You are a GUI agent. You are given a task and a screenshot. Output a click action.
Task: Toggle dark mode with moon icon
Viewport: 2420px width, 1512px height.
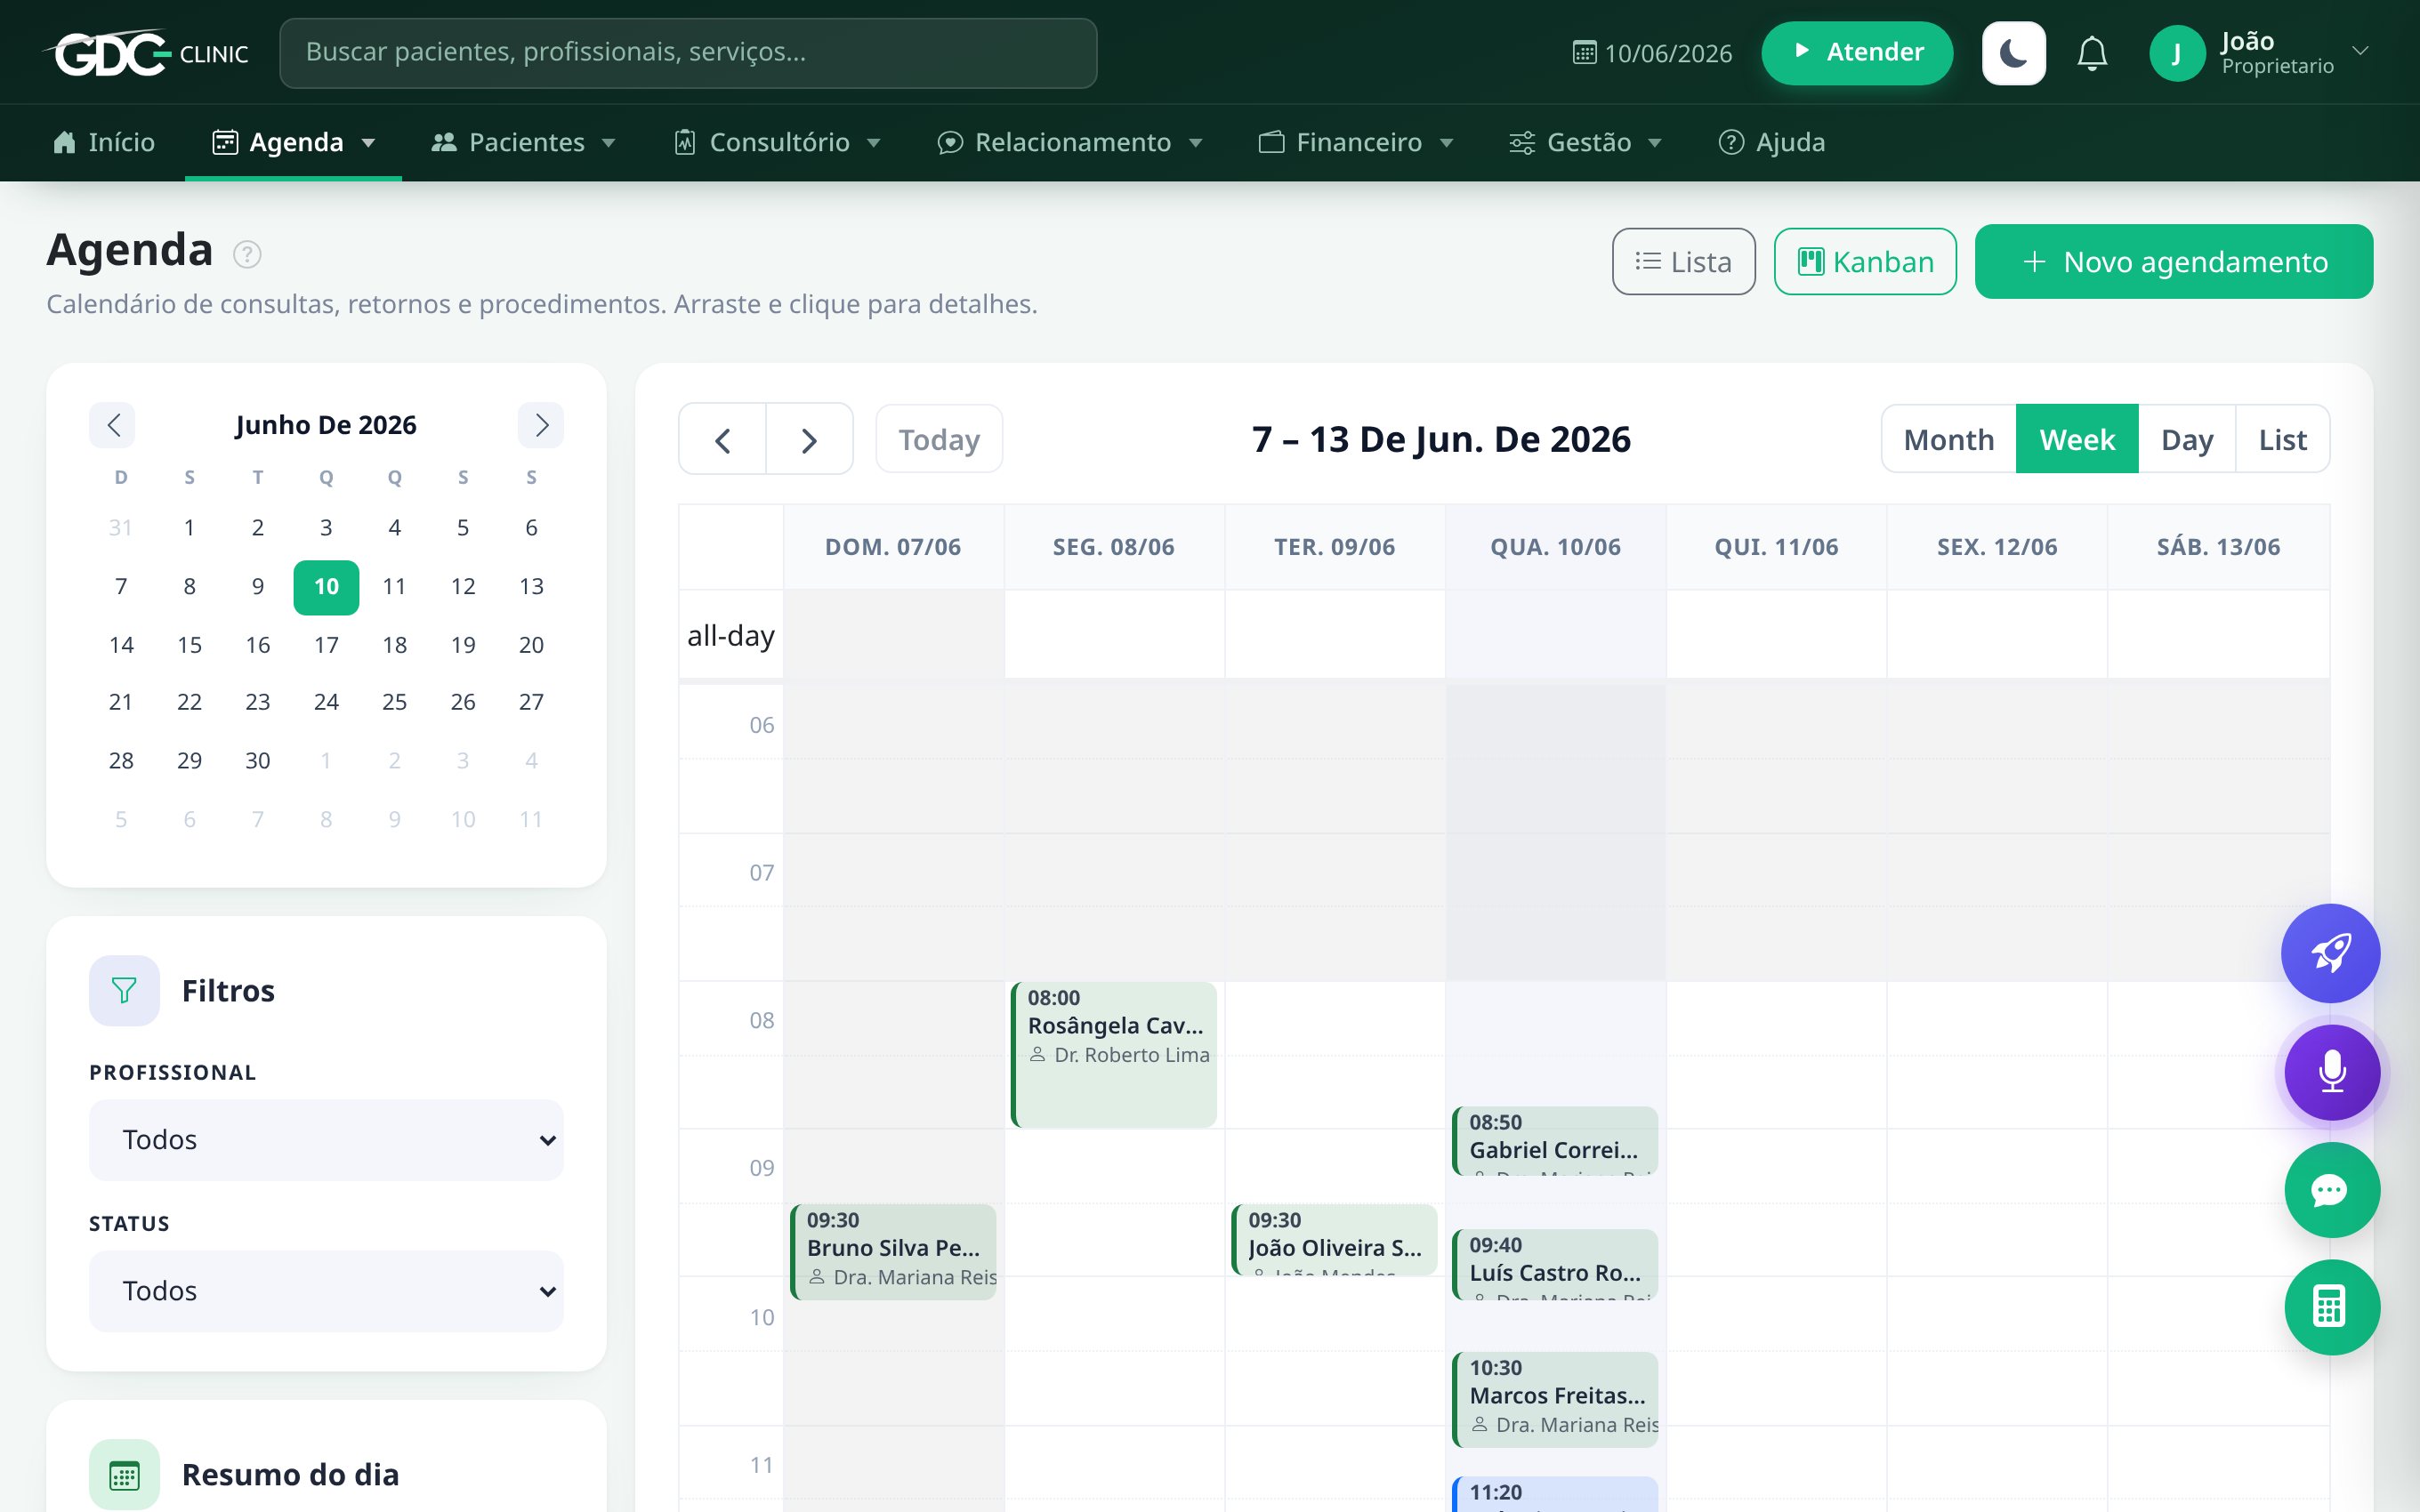pyautogui.click(x=2013, y=53)
